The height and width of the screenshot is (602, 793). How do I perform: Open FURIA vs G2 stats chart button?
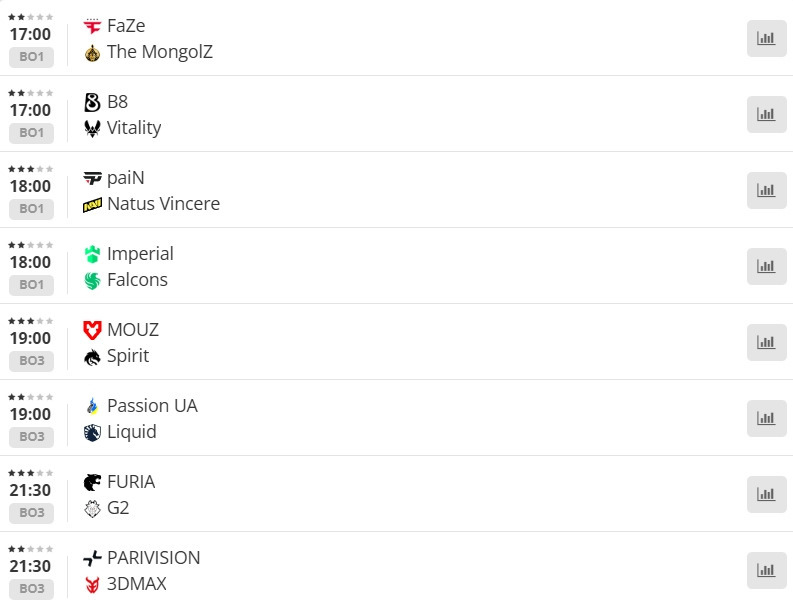pos(766,494)
